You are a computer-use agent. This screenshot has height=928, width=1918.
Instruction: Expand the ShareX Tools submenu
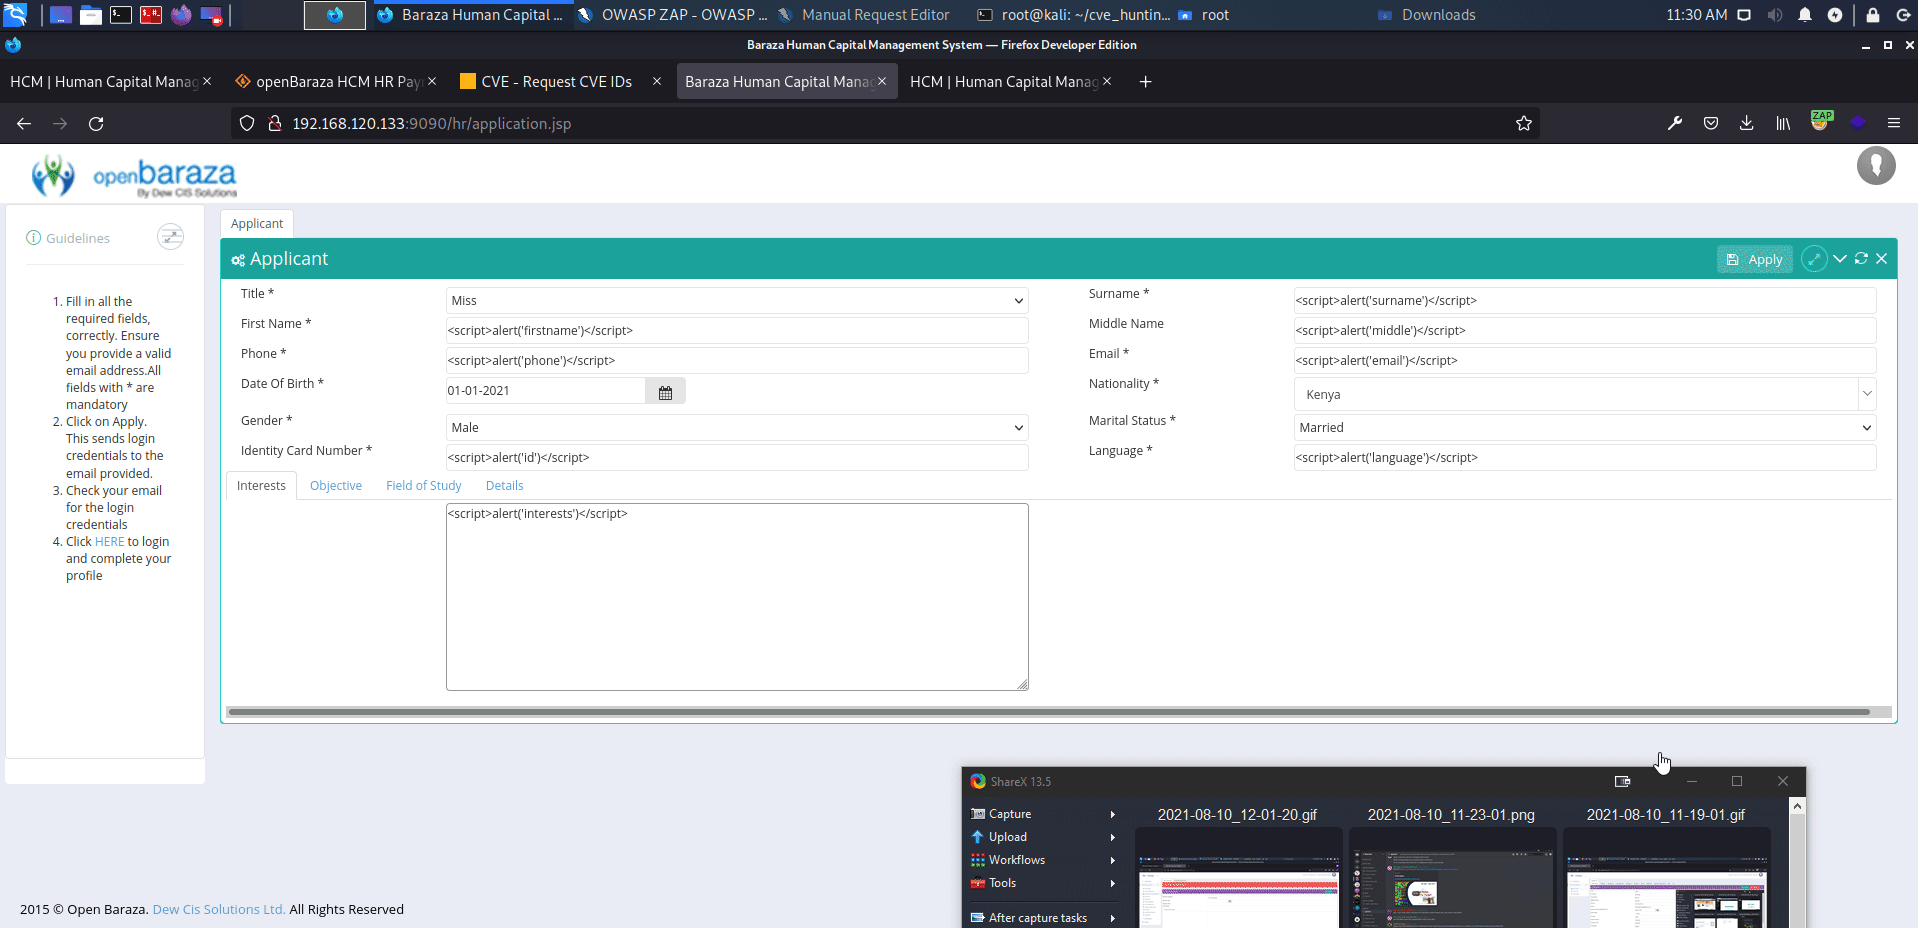point(1042,883)
